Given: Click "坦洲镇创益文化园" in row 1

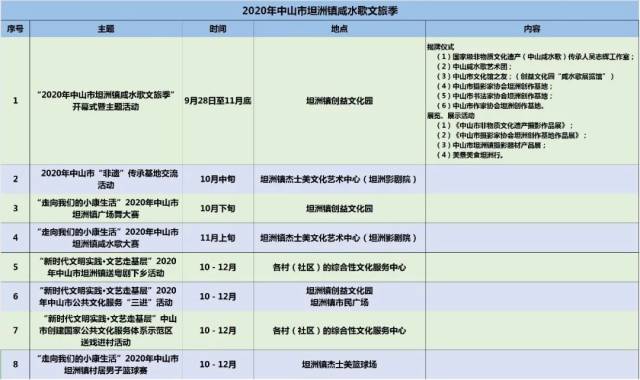Looking at the screenshot, I should coord(339,100).
